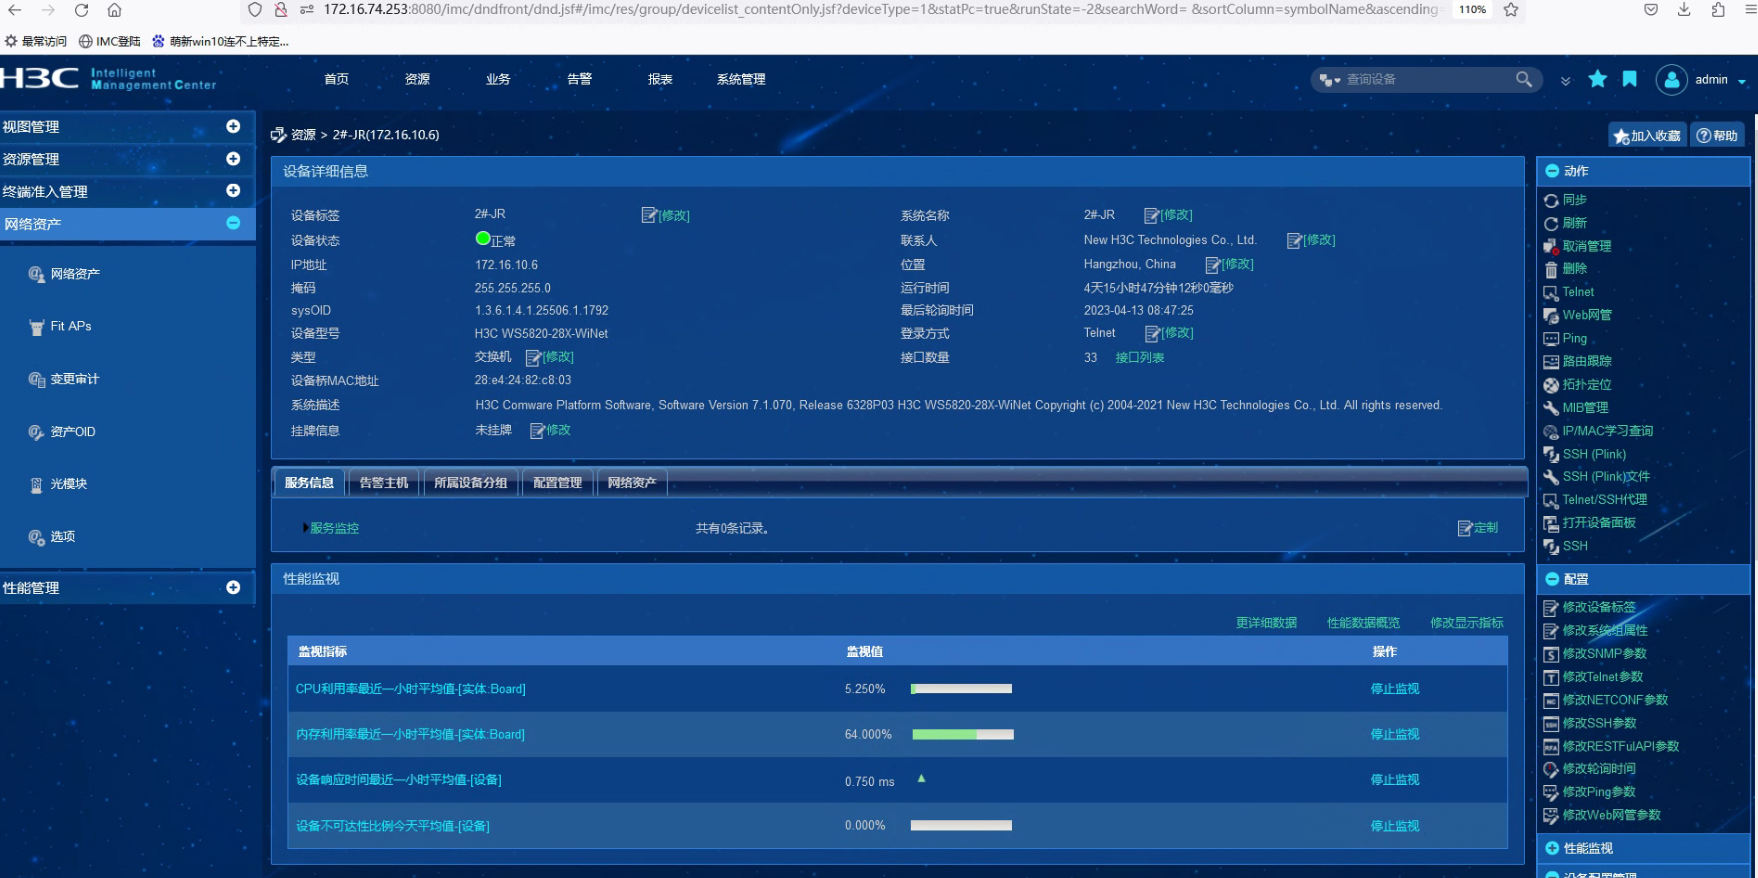Open the Telnet/SSH代理 action

[1604, 500]
